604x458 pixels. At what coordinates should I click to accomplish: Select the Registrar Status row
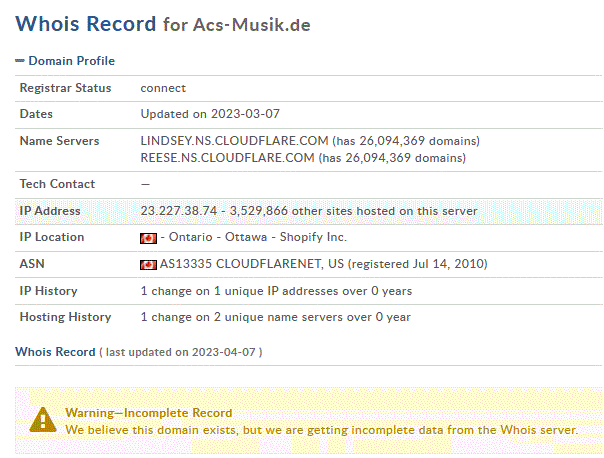point(308,88)
